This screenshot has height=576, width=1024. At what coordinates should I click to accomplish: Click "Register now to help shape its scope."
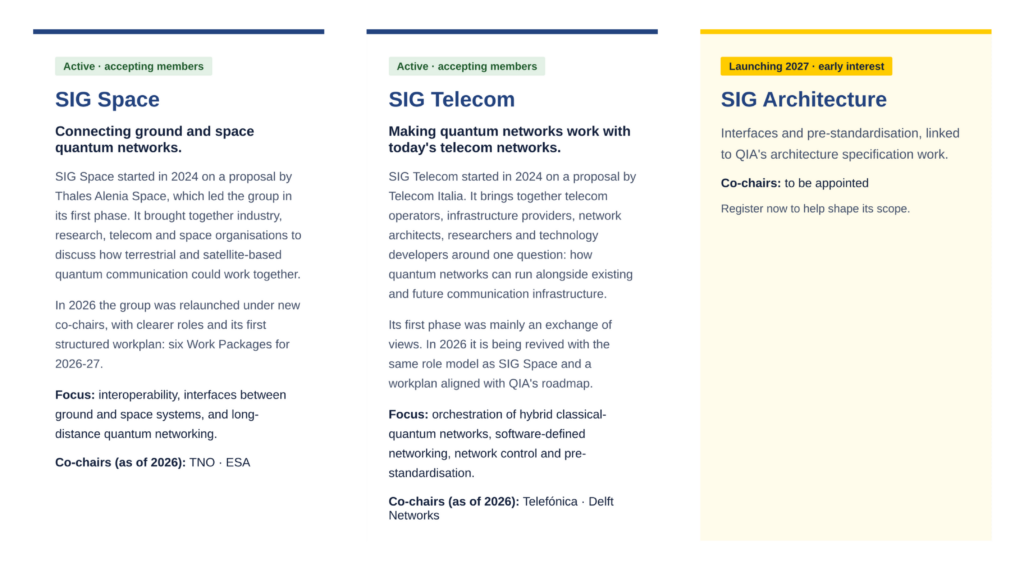click(x=815, y=208)
